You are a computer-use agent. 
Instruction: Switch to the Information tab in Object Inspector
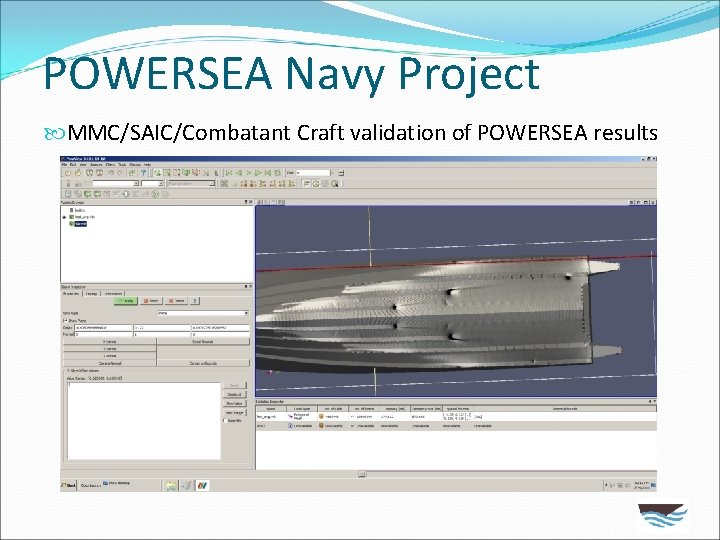point(113,293)
